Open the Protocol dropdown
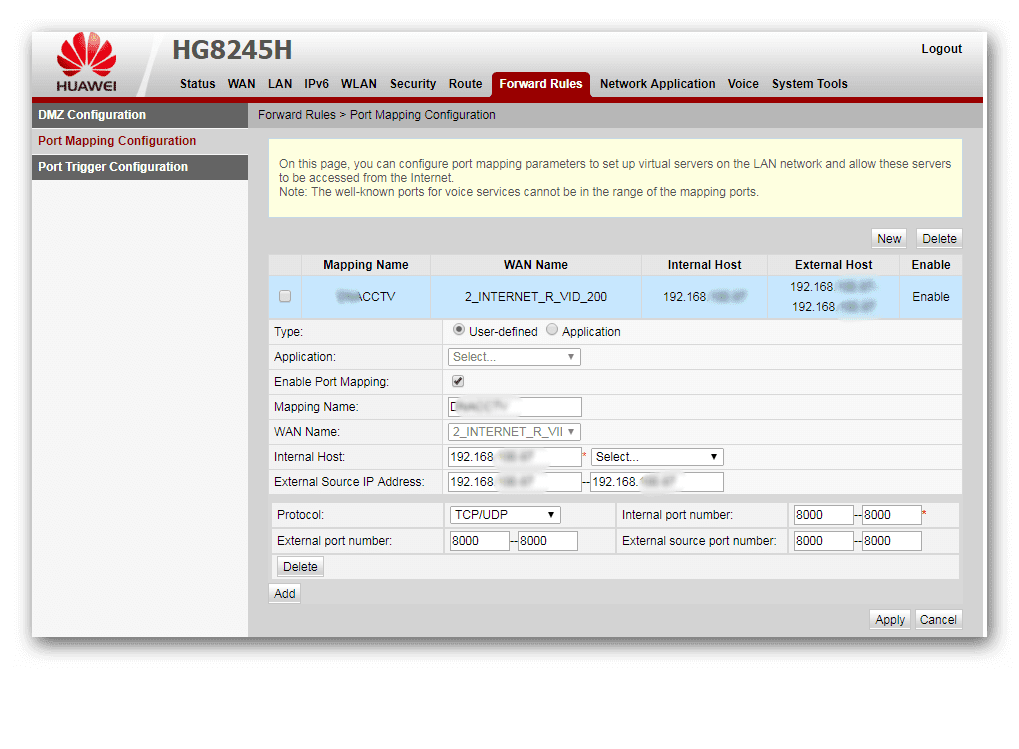The width and height of the screenshot is (1019, 749). pyautogui.click(x=504, y=514)
